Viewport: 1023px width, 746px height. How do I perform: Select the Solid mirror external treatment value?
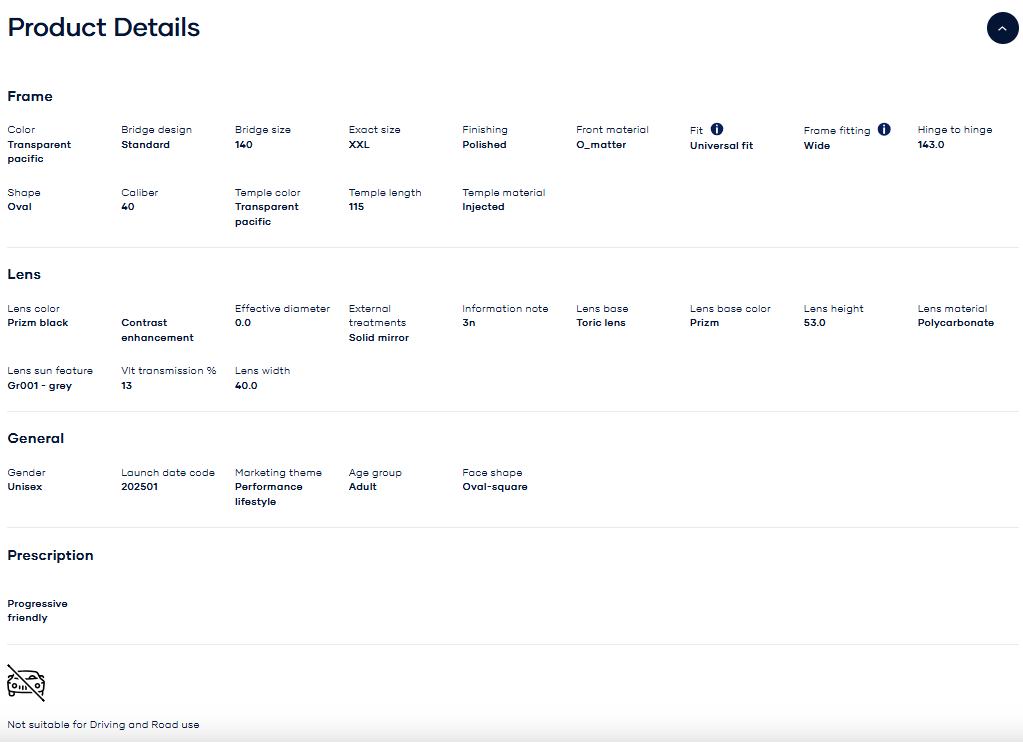[x=379, y=338]
